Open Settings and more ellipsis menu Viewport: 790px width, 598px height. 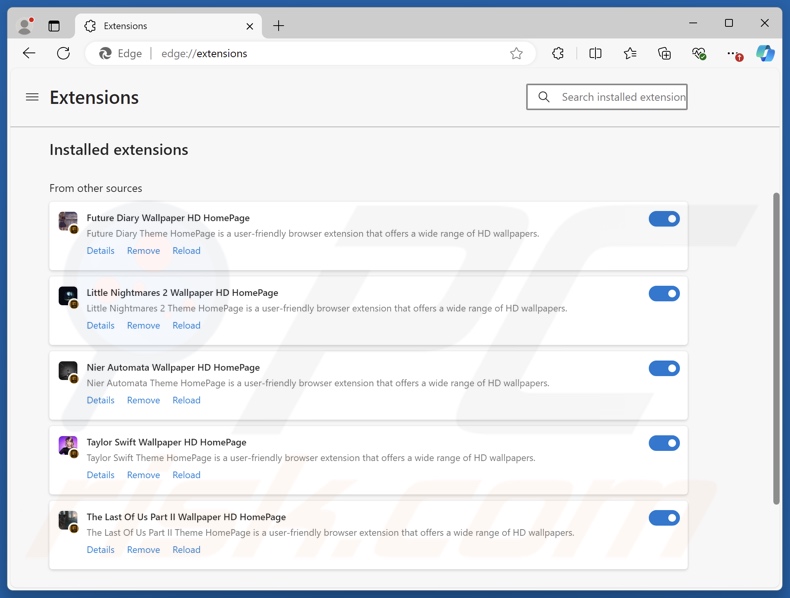point(733,54)
